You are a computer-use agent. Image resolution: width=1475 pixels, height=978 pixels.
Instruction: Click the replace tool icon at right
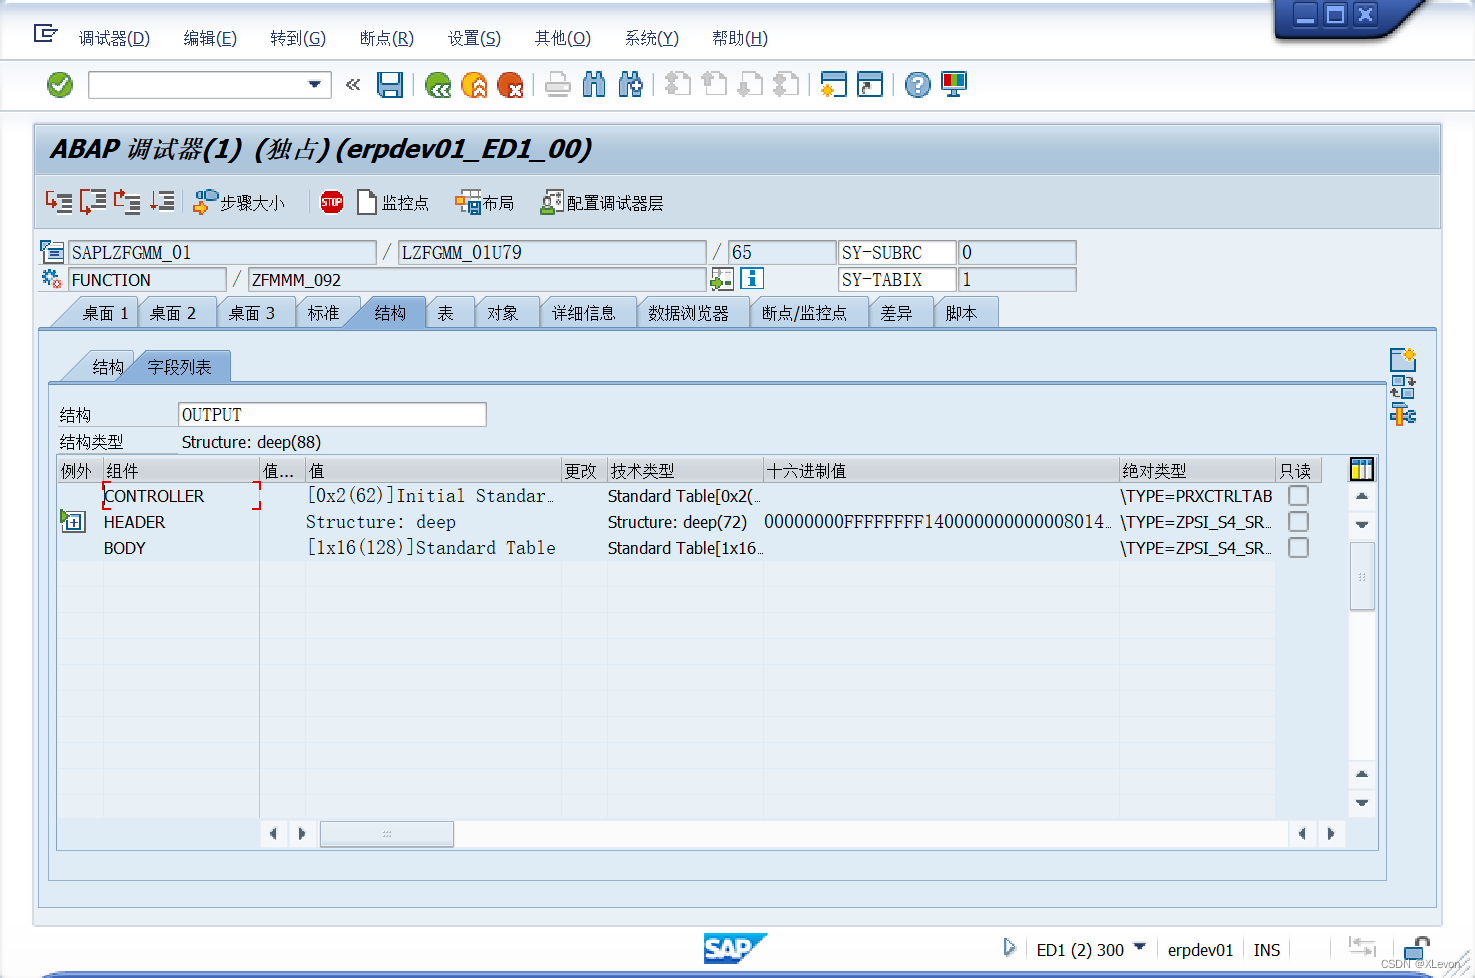click(1403, 388)
